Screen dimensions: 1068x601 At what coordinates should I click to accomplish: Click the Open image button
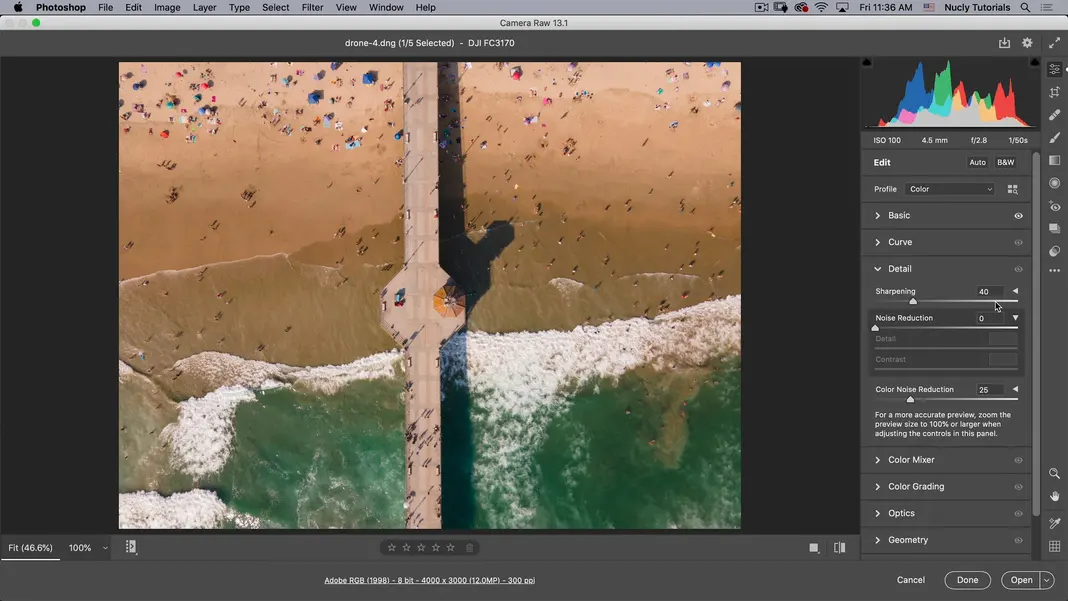[x=1021, y=580]
